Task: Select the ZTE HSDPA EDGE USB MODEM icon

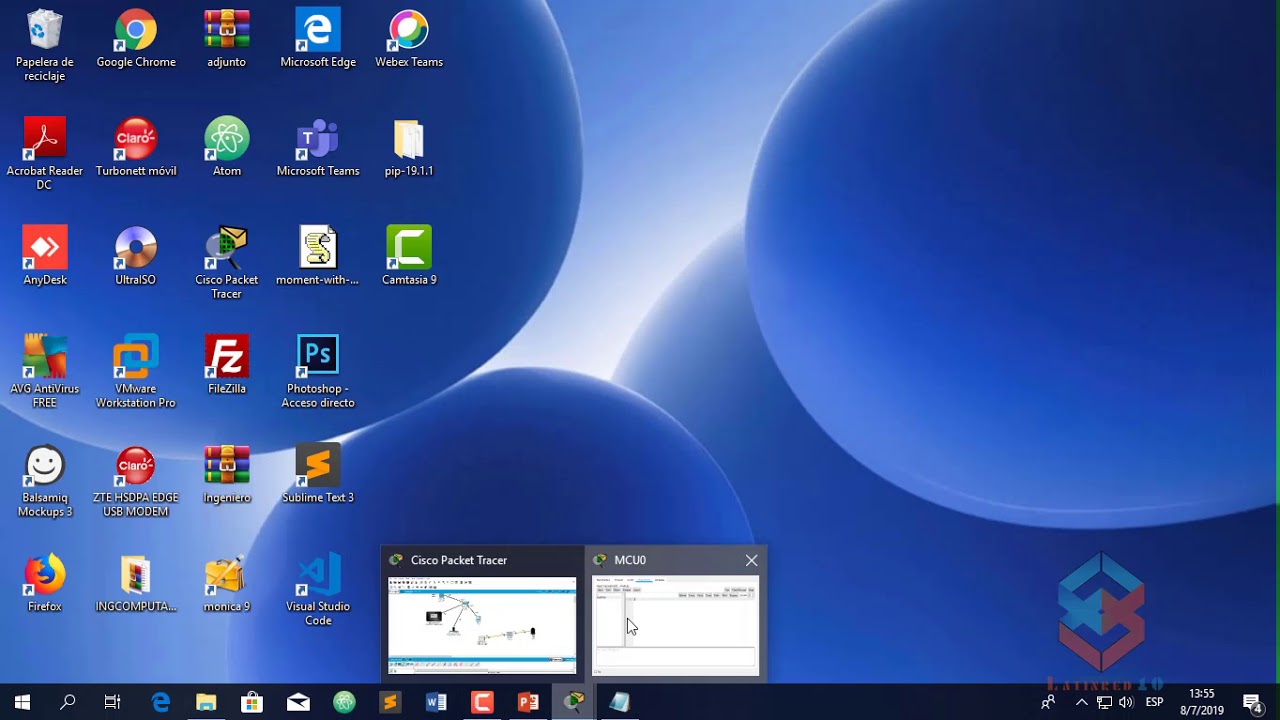Action: (x=136, y=482)
